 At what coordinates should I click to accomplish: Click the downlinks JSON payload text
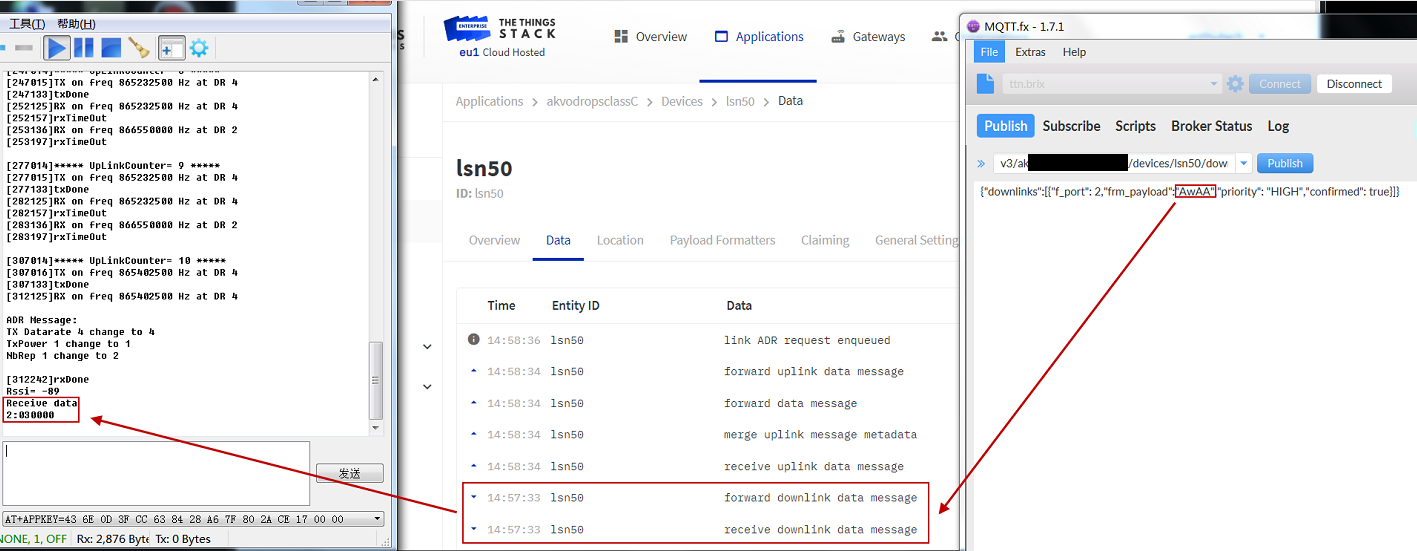click(1190, 191)
